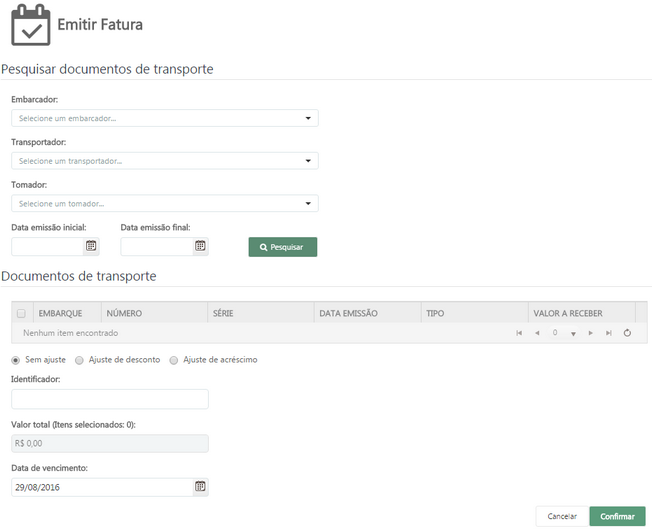Check the select-all checkbox in grid header

pyautogui.click(x=21, y=314)
